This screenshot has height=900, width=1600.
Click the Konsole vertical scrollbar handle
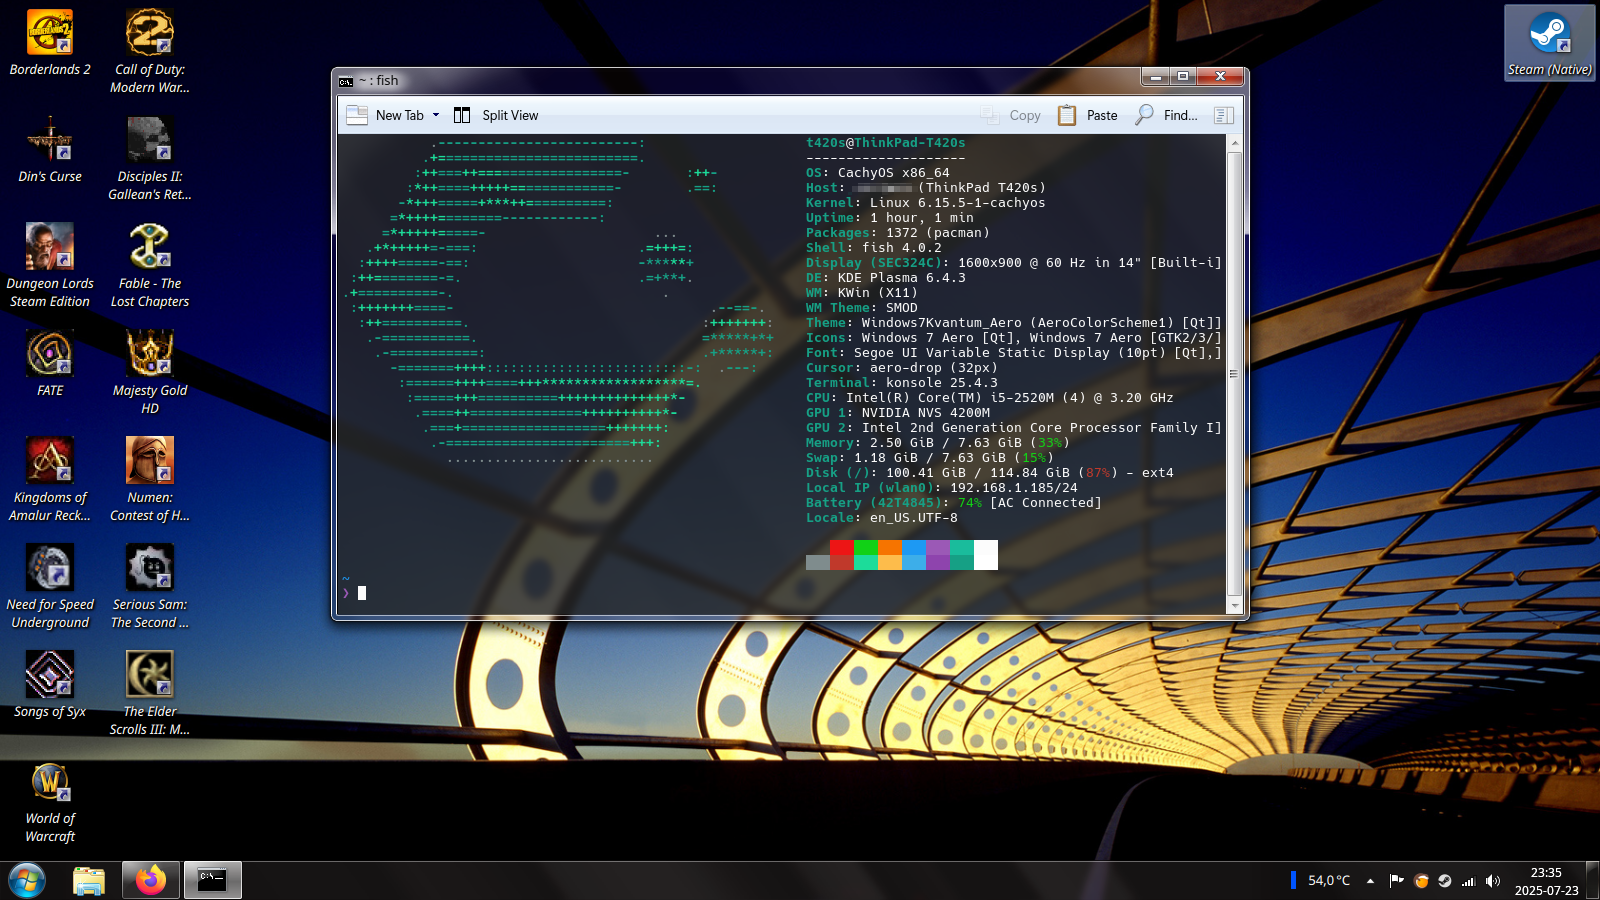[1235, 374]
